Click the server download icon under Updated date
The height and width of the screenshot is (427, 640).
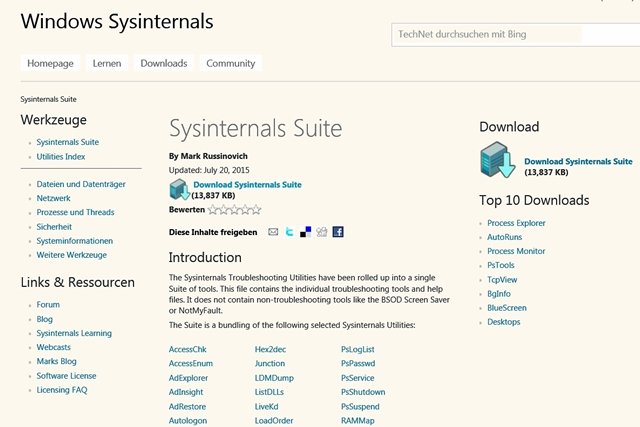coord(180,189)
